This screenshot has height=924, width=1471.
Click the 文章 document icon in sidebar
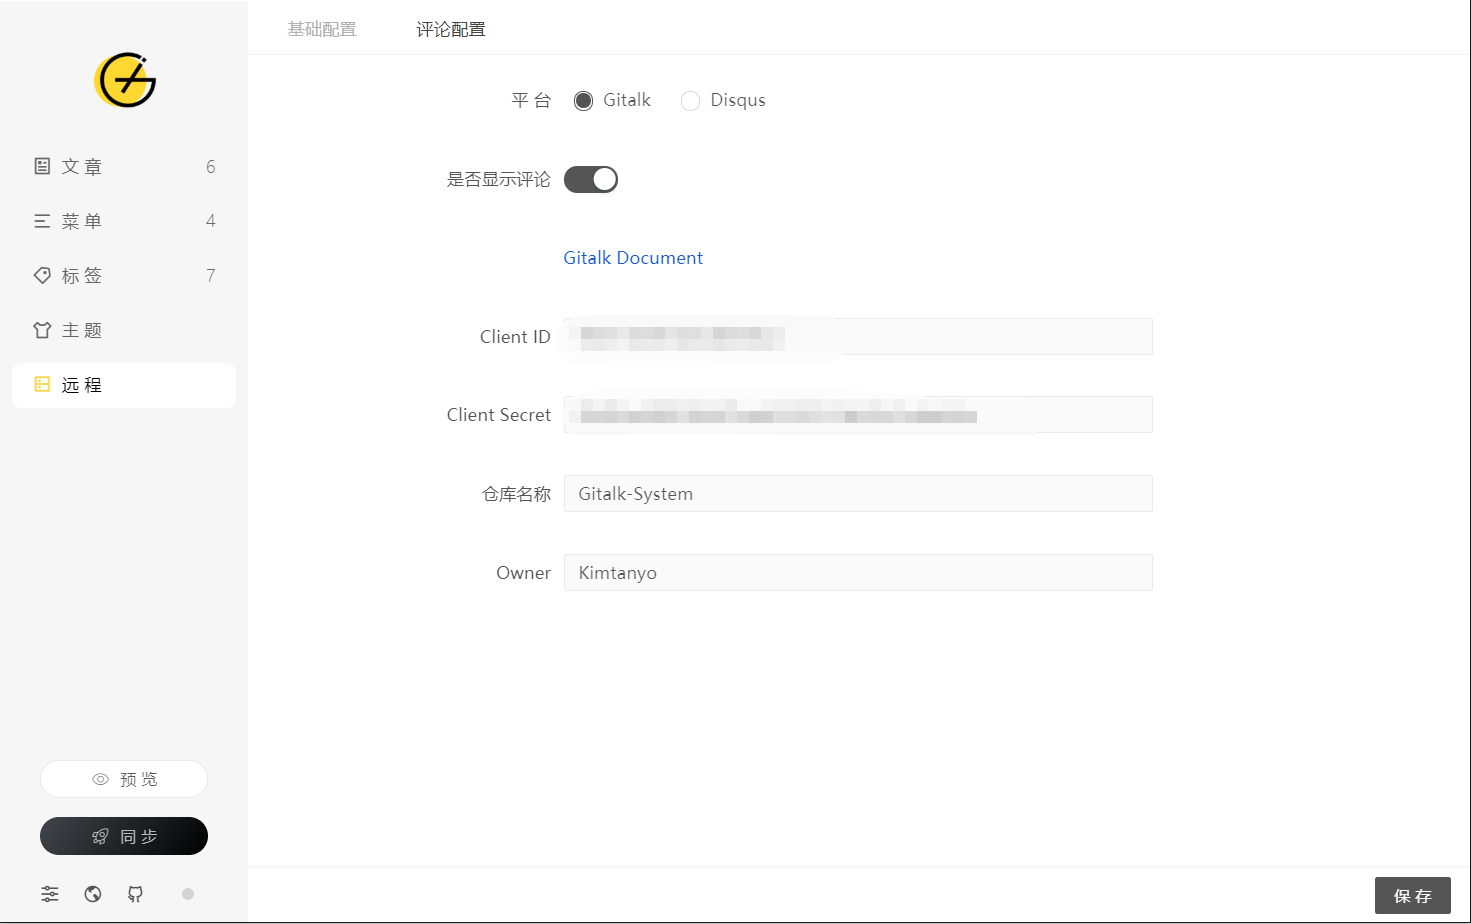[42, 166]
